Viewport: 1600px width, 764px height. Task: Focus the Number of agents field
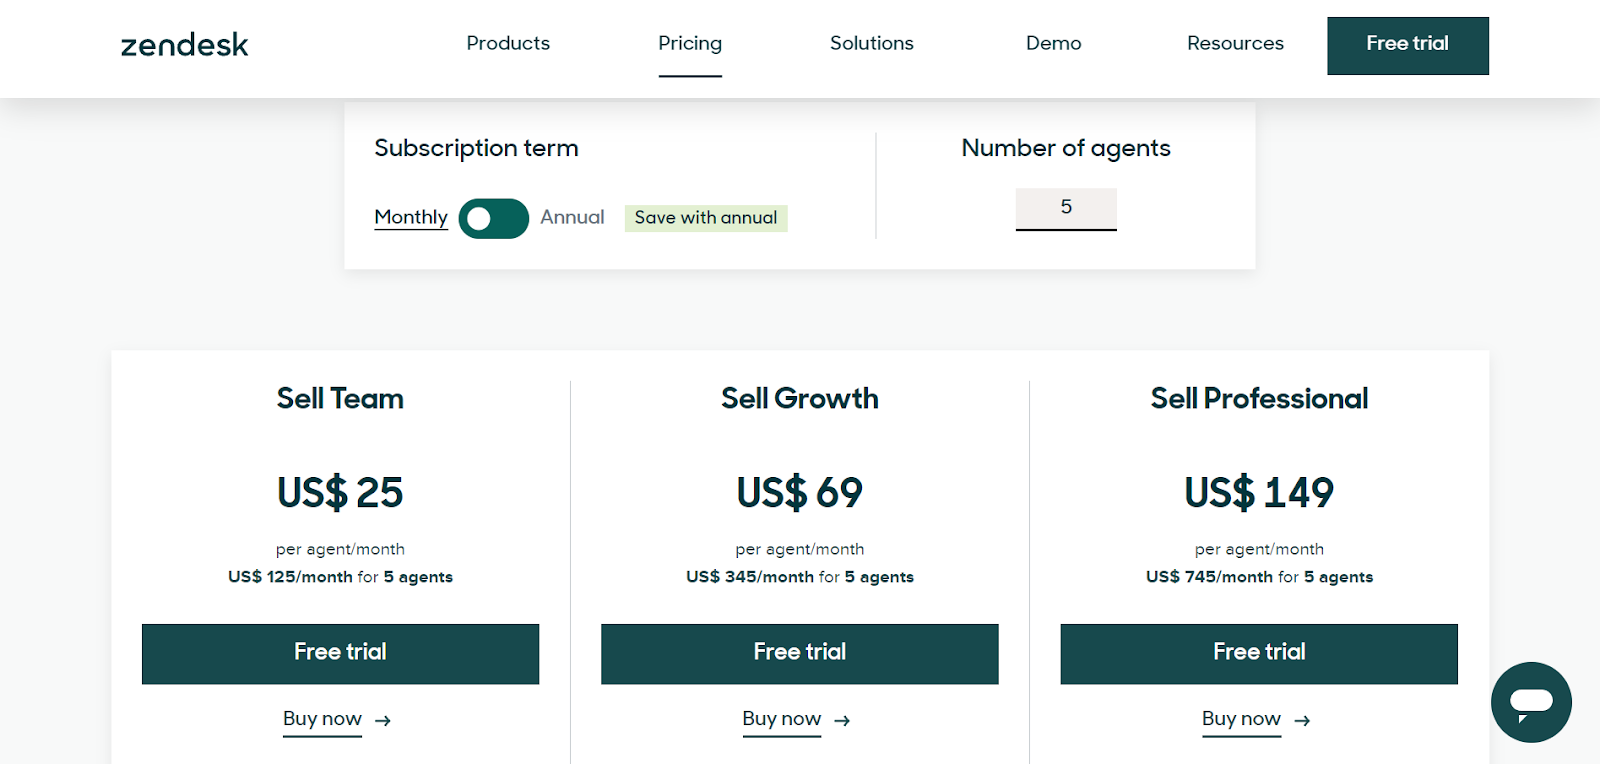tap(1066, 208)
